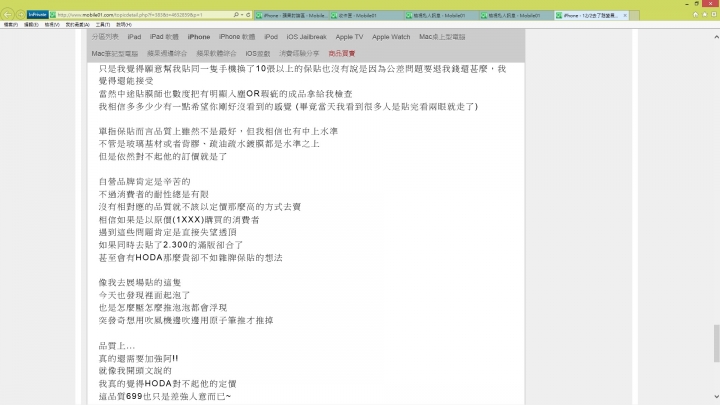Click the browser Forward arrow button

21,15
